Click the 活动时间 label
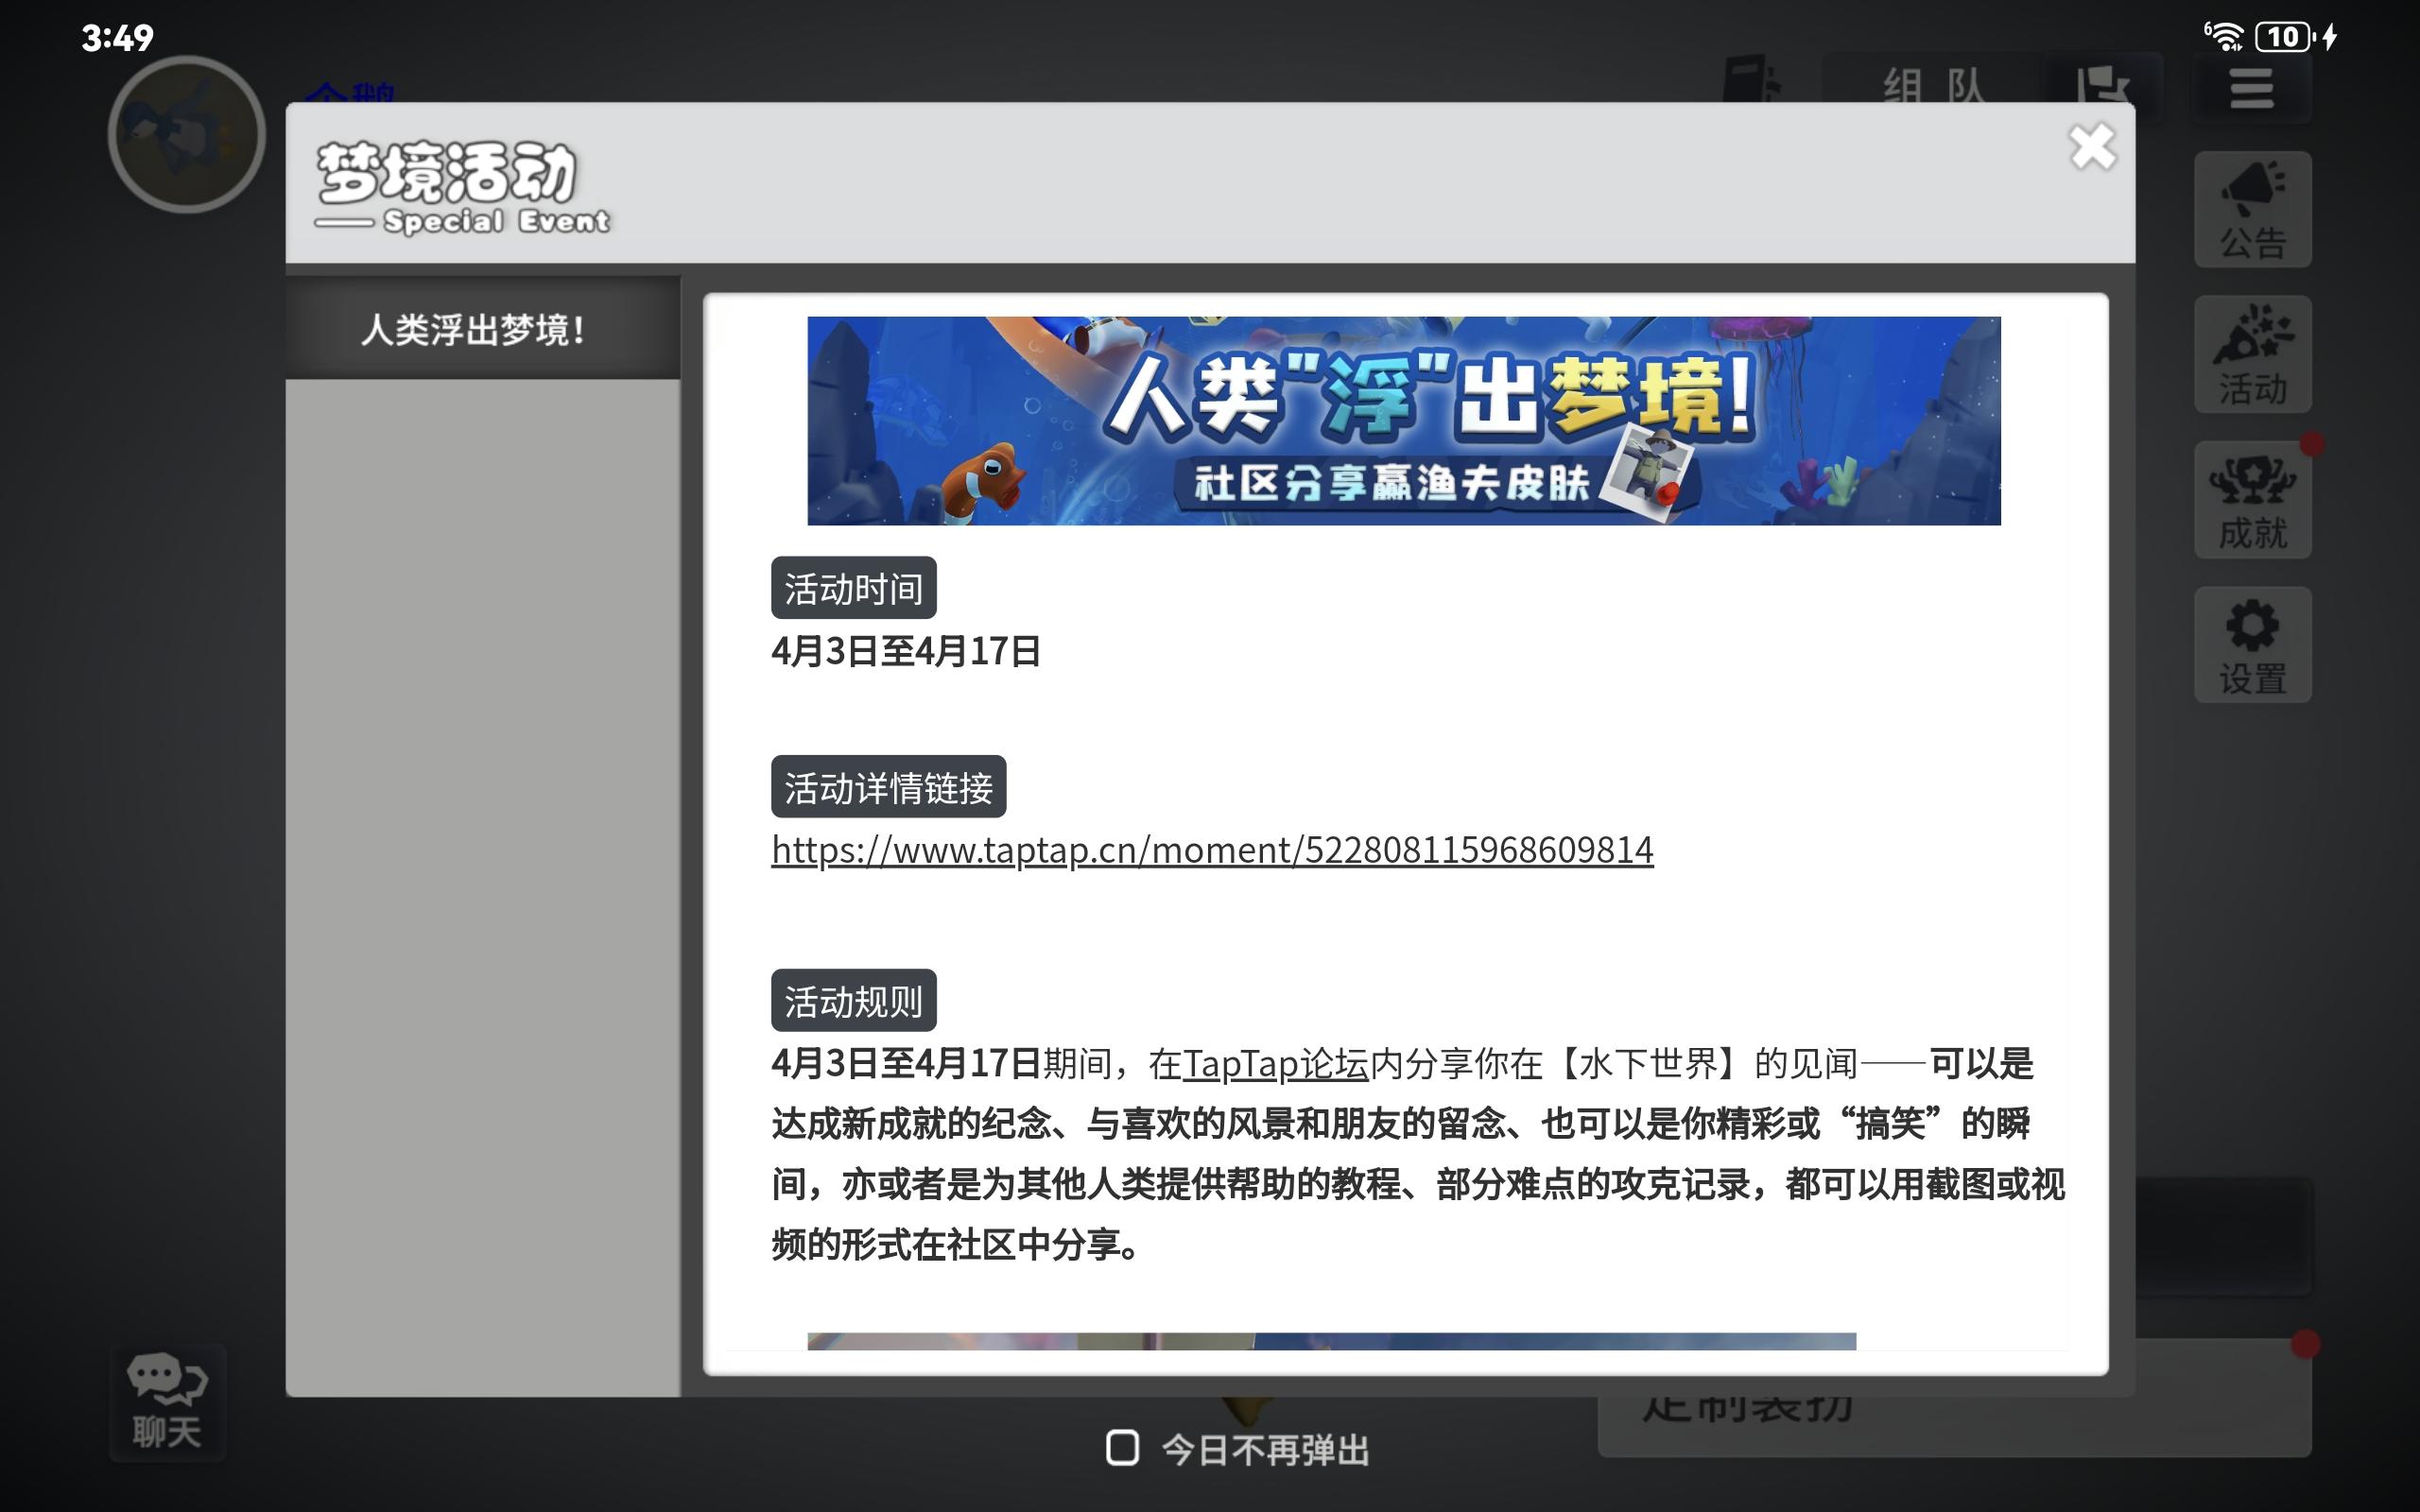Image resolution: width=2420 pixels, height=1512 pixels. 853,588
